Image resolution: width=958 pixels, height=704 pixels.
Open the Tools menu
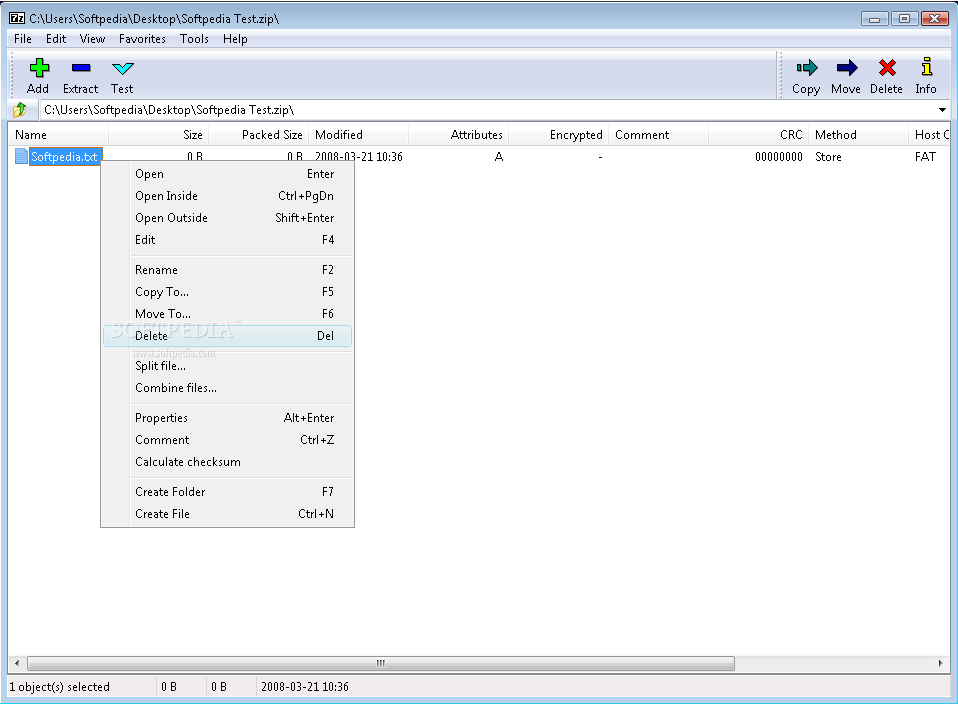coord(194,39)
